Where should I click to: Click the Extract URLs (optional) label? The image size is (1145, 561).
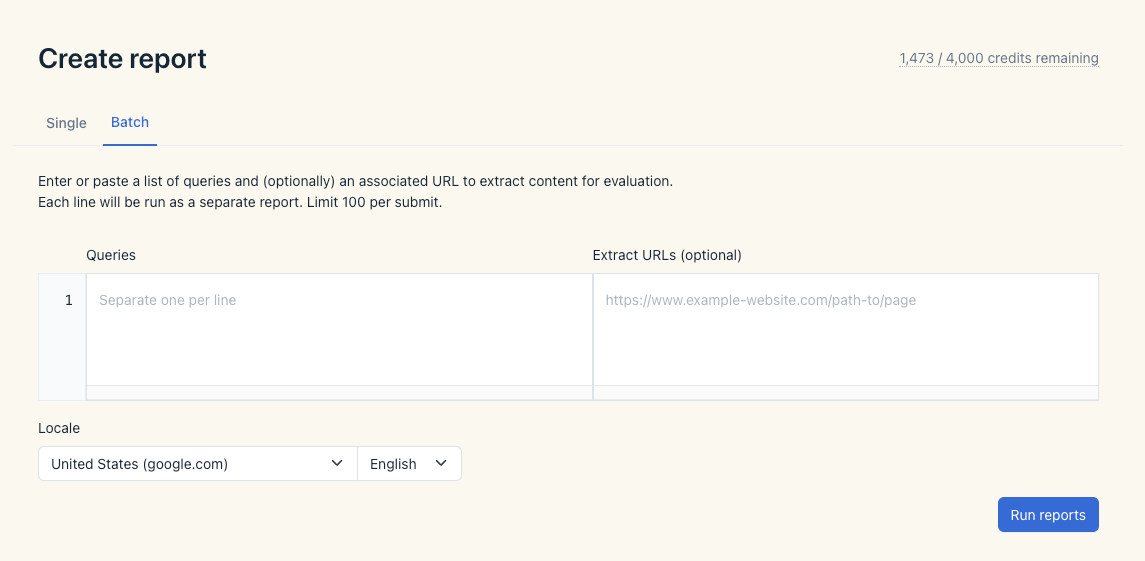[667, 255]
